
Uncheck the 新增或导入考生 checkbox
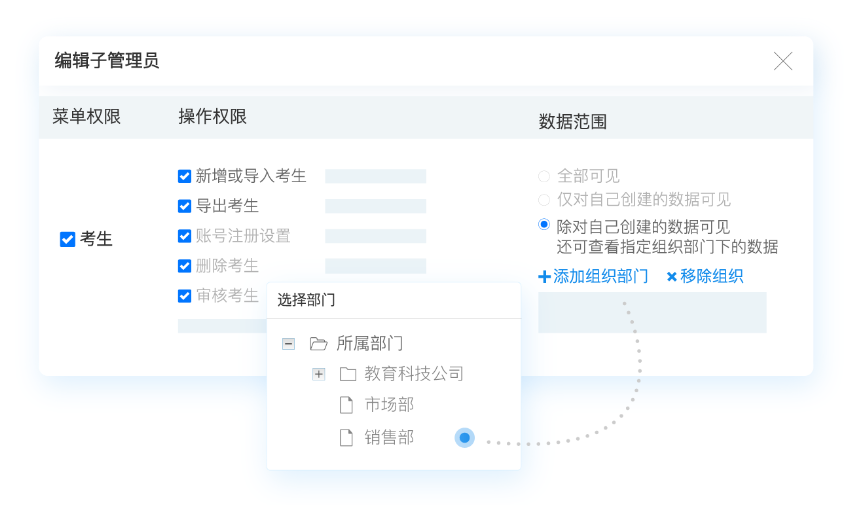184,176
